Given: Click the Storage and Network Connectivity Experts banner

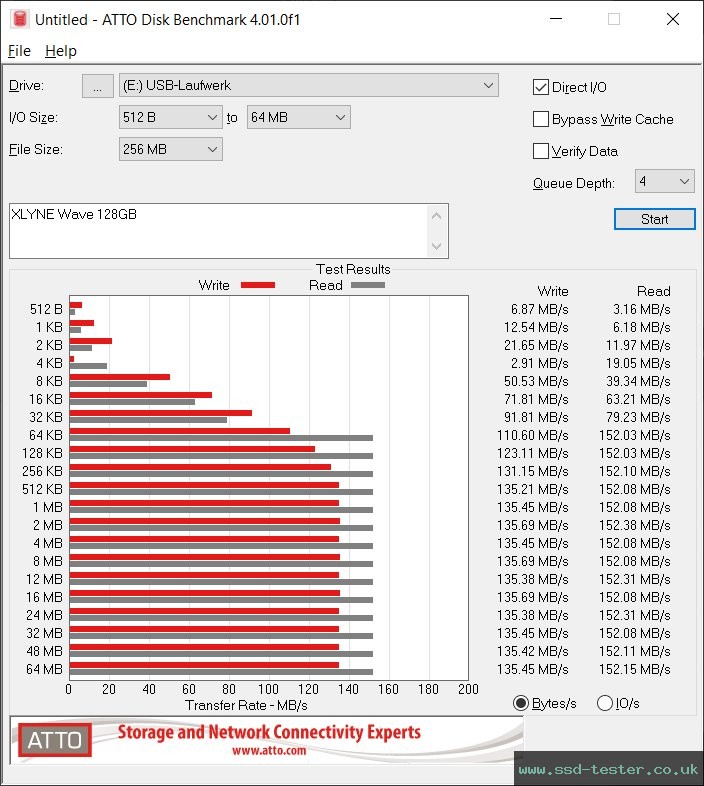Looking at the screenshot, I should [x=269, y=732].
